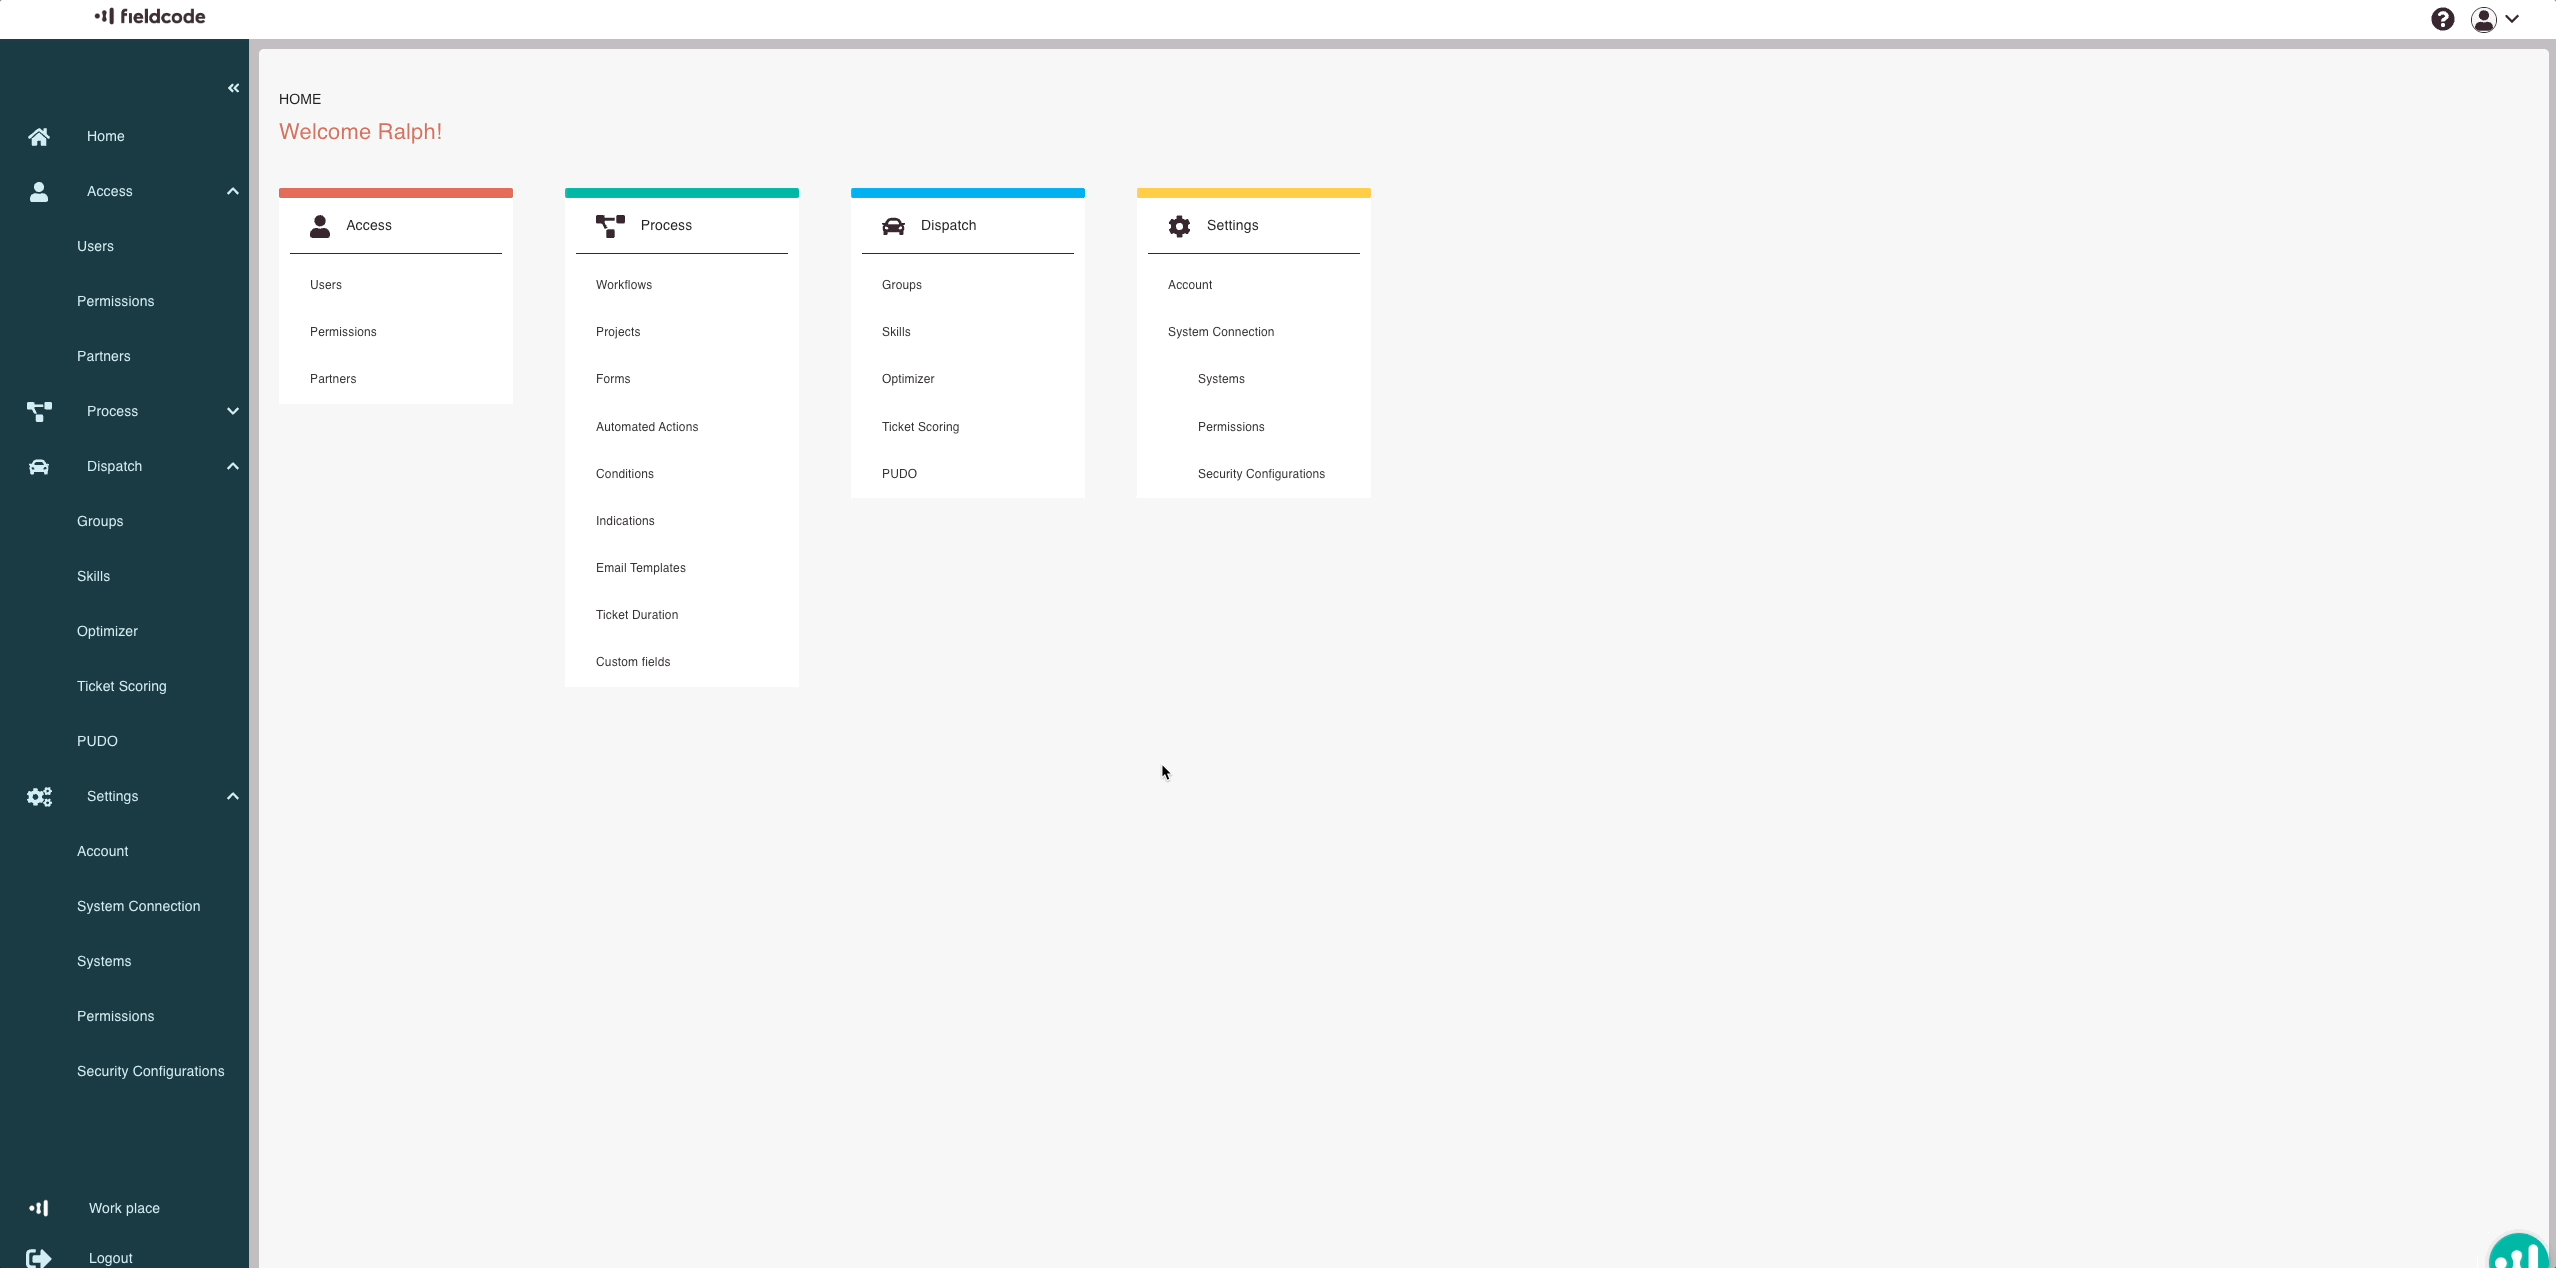2556x1268 pixels.
Task: Open PUDO on the Dispatch card
Action: coord(899,474)
